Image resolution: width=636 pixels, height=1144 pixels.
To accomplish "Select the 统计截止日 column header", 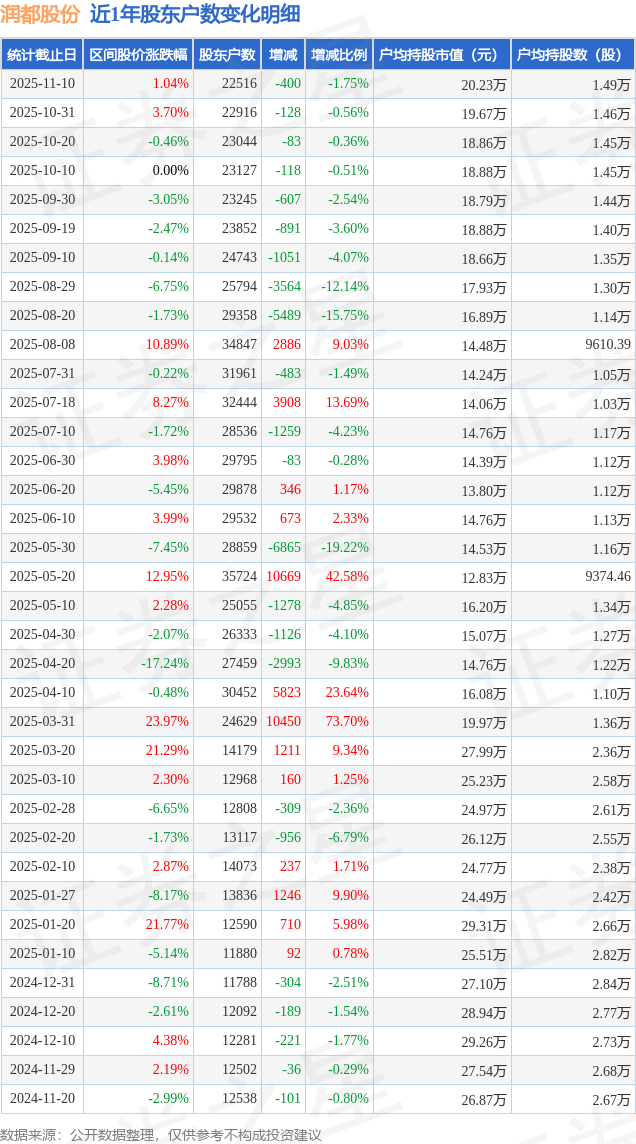I will point(42,55).
